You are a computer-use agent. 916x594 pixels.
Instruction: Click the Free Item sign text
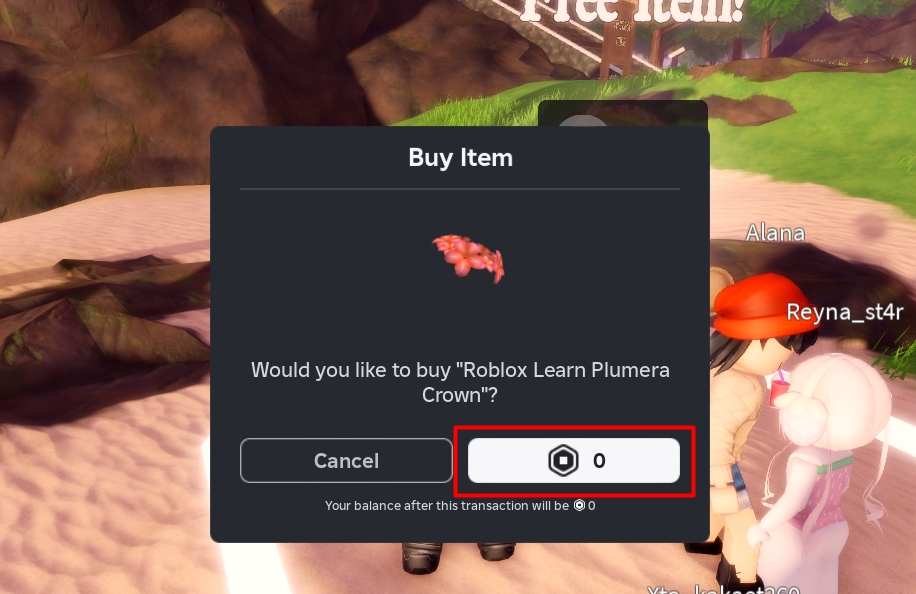tap(632, 11)
